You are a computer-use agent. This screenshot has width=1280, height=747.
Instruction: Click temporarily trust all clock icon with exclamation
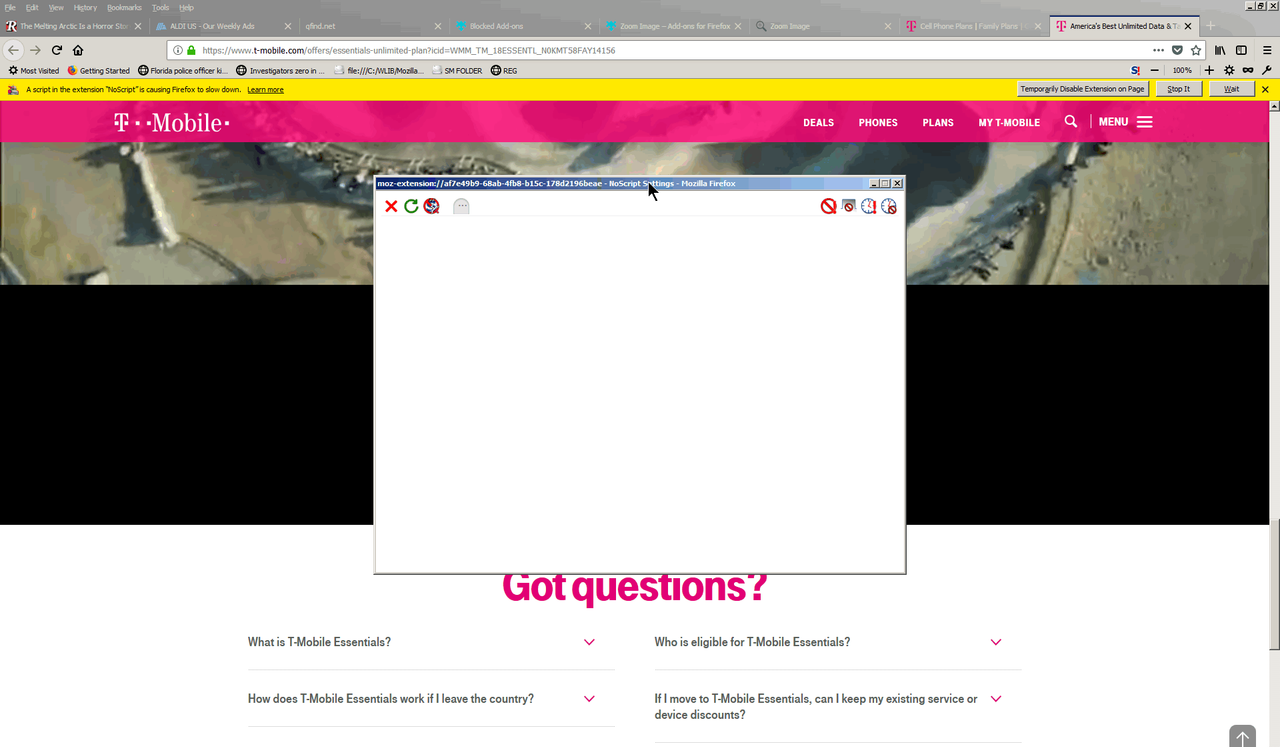(868, 206)
